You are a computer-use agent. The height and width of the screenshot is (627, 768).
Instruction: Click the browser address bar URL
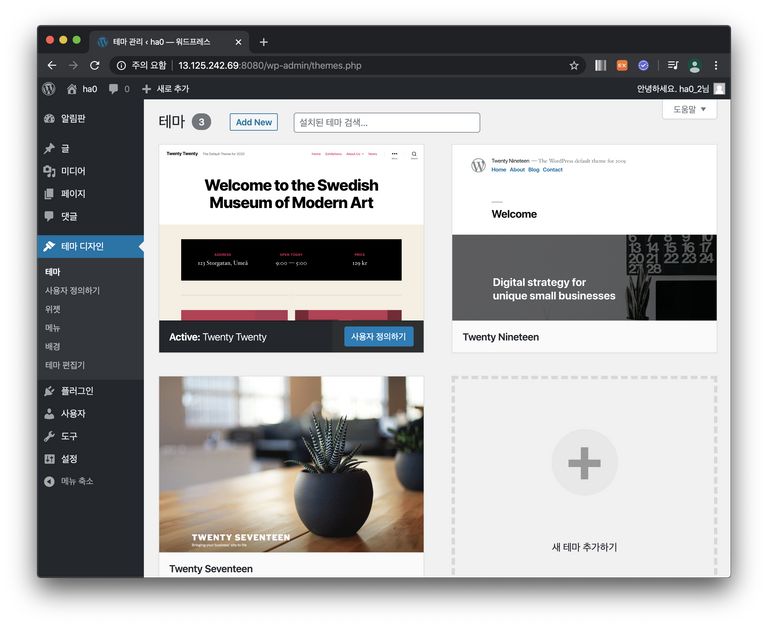click(x=270, y=65)
